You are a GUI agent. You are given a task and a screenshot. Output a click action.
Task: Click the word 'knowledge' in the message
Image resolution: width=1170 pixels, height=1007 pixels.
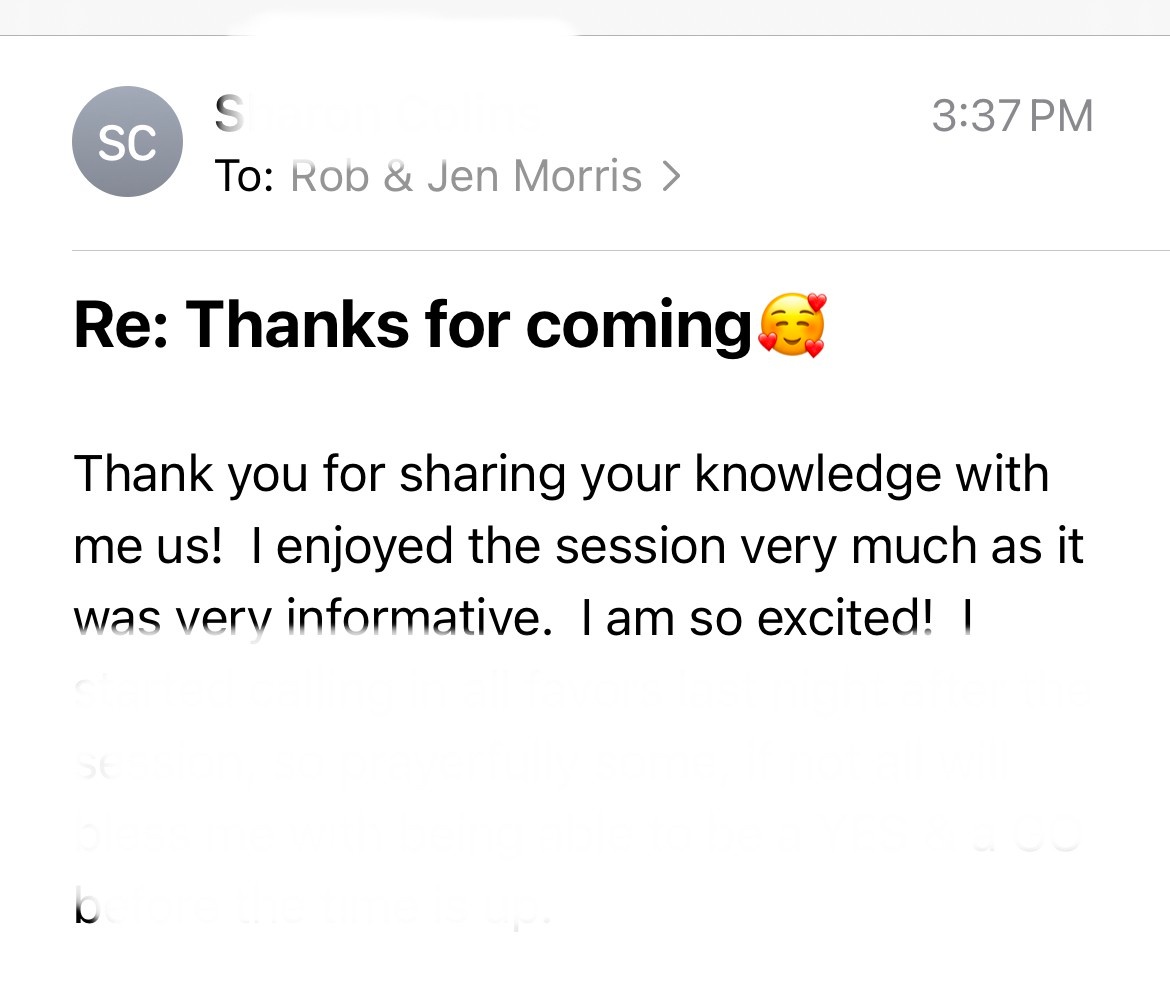tap(818, 475)
